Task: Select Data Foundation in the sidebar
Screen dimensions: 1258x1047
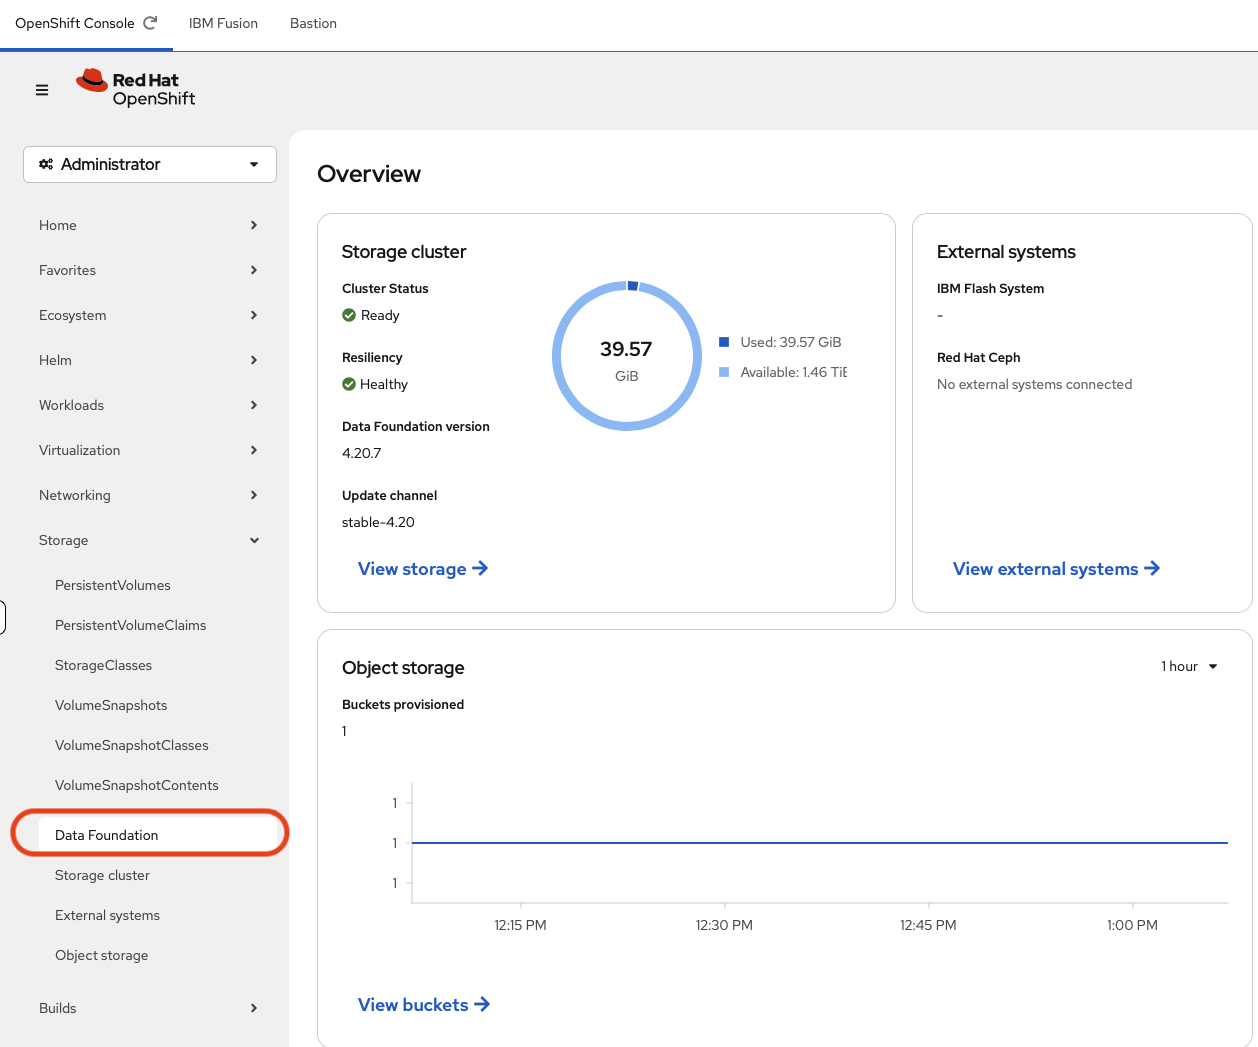Action: [x=107, y=835]
